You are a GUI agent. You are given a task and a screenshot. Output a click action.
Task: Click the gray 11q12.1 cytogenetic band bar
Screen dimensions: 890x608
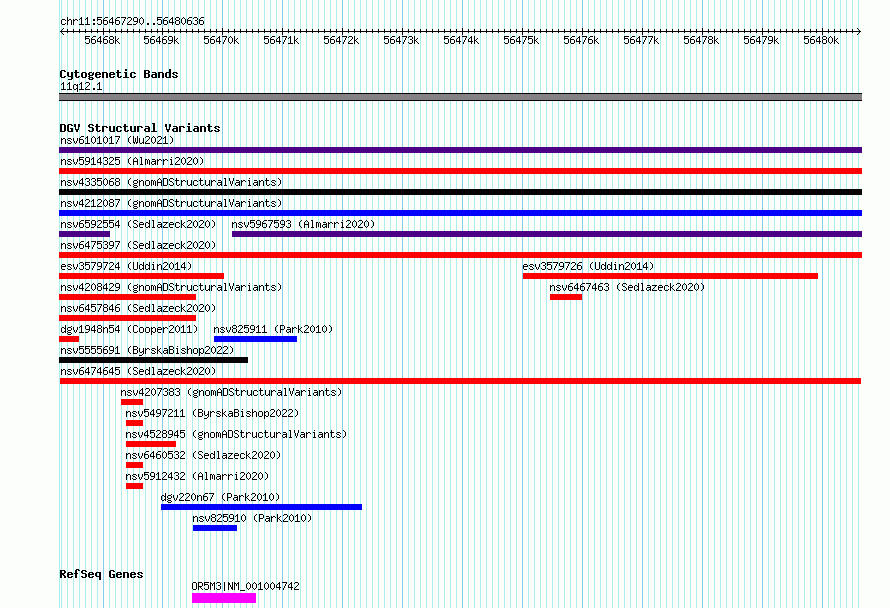click(460, 97)
